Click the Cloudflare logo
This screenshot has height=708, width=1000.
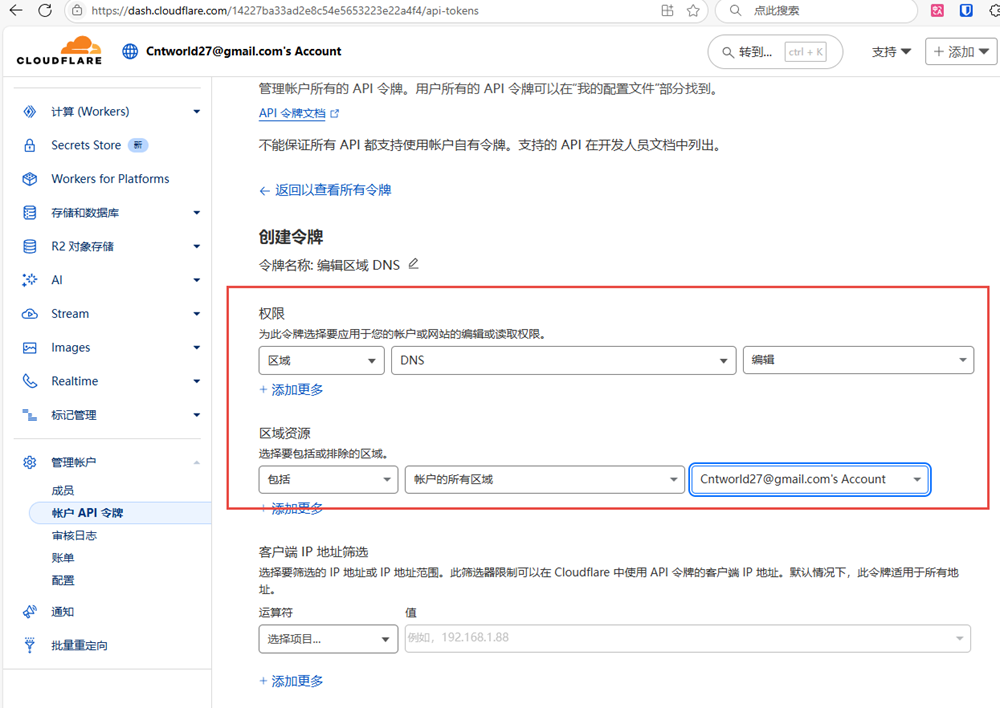pos(59,50)
